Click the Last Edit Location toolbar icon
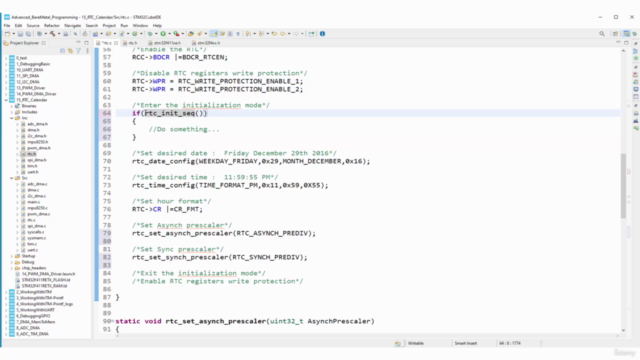This screenshot has width=640, height=360. 274,34
